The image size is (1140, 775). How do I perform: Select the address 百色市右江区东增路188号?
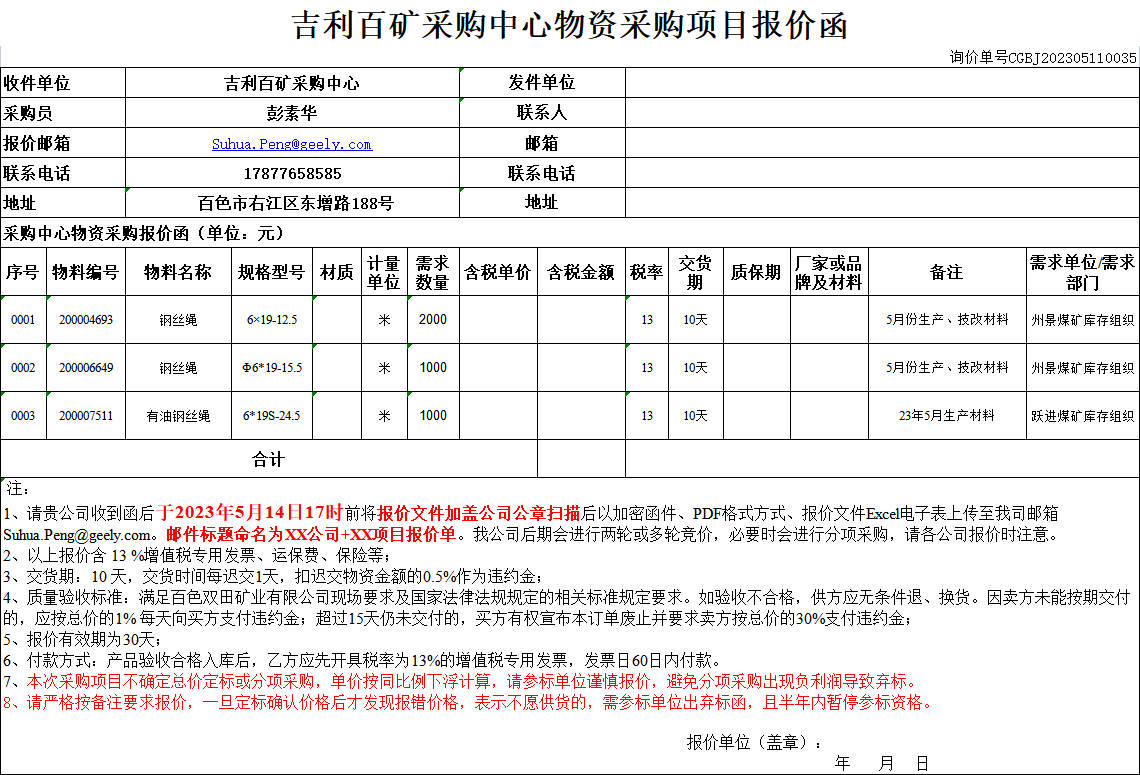point(295,204)
